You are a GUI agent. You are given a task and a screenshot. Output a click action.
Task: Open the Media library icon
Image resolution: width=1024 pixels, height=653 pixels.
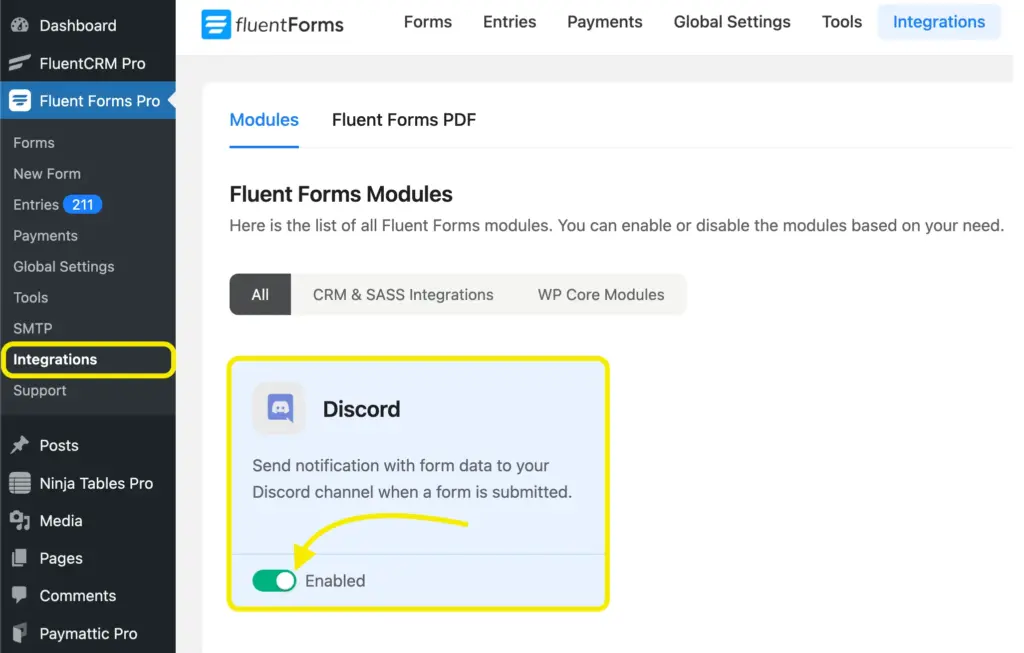(x=21, y=520)
